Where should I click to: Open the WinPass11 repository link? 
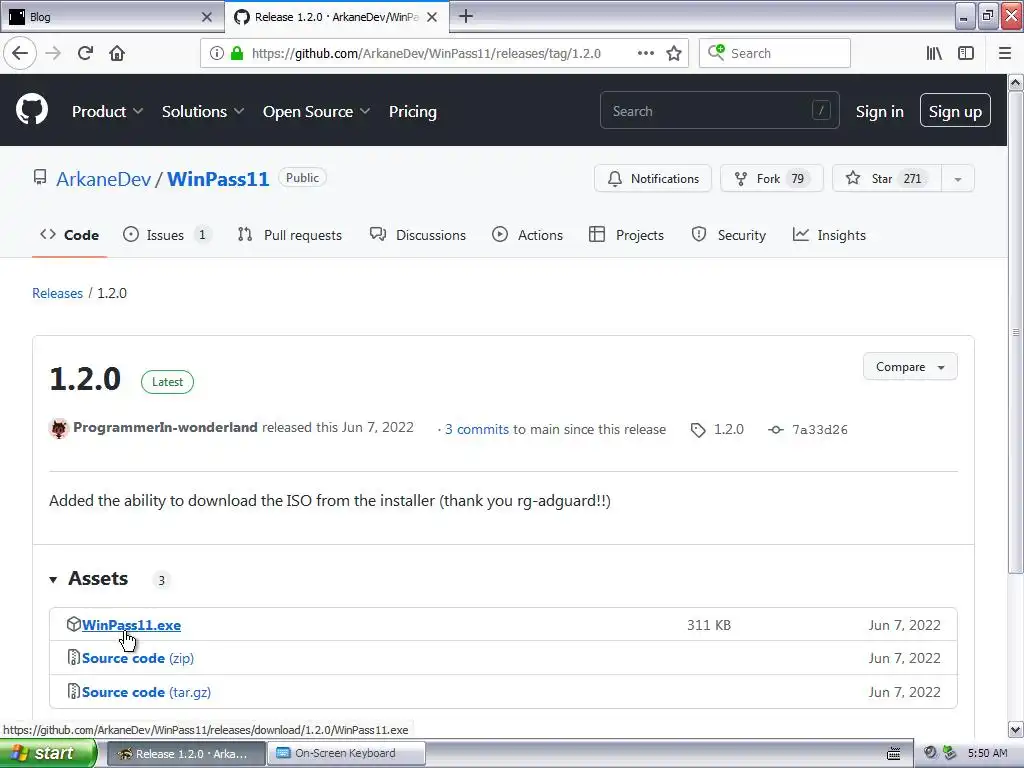(218, 179)
